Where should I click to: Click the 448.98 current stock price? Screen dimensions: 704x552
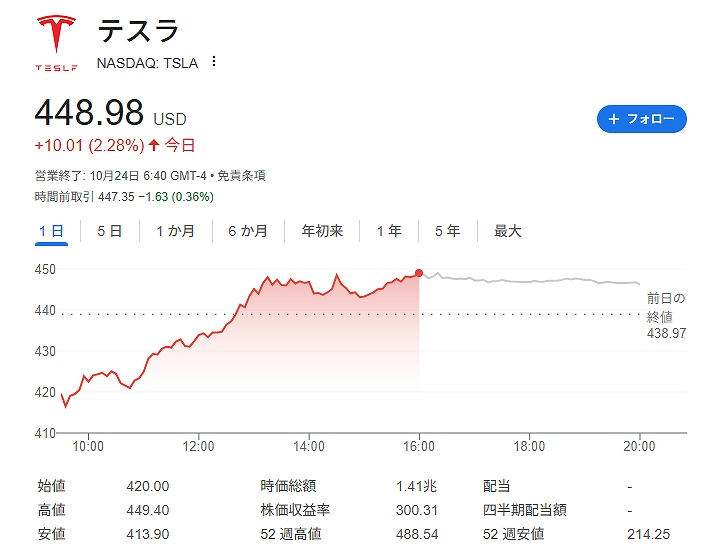[89, 112]
